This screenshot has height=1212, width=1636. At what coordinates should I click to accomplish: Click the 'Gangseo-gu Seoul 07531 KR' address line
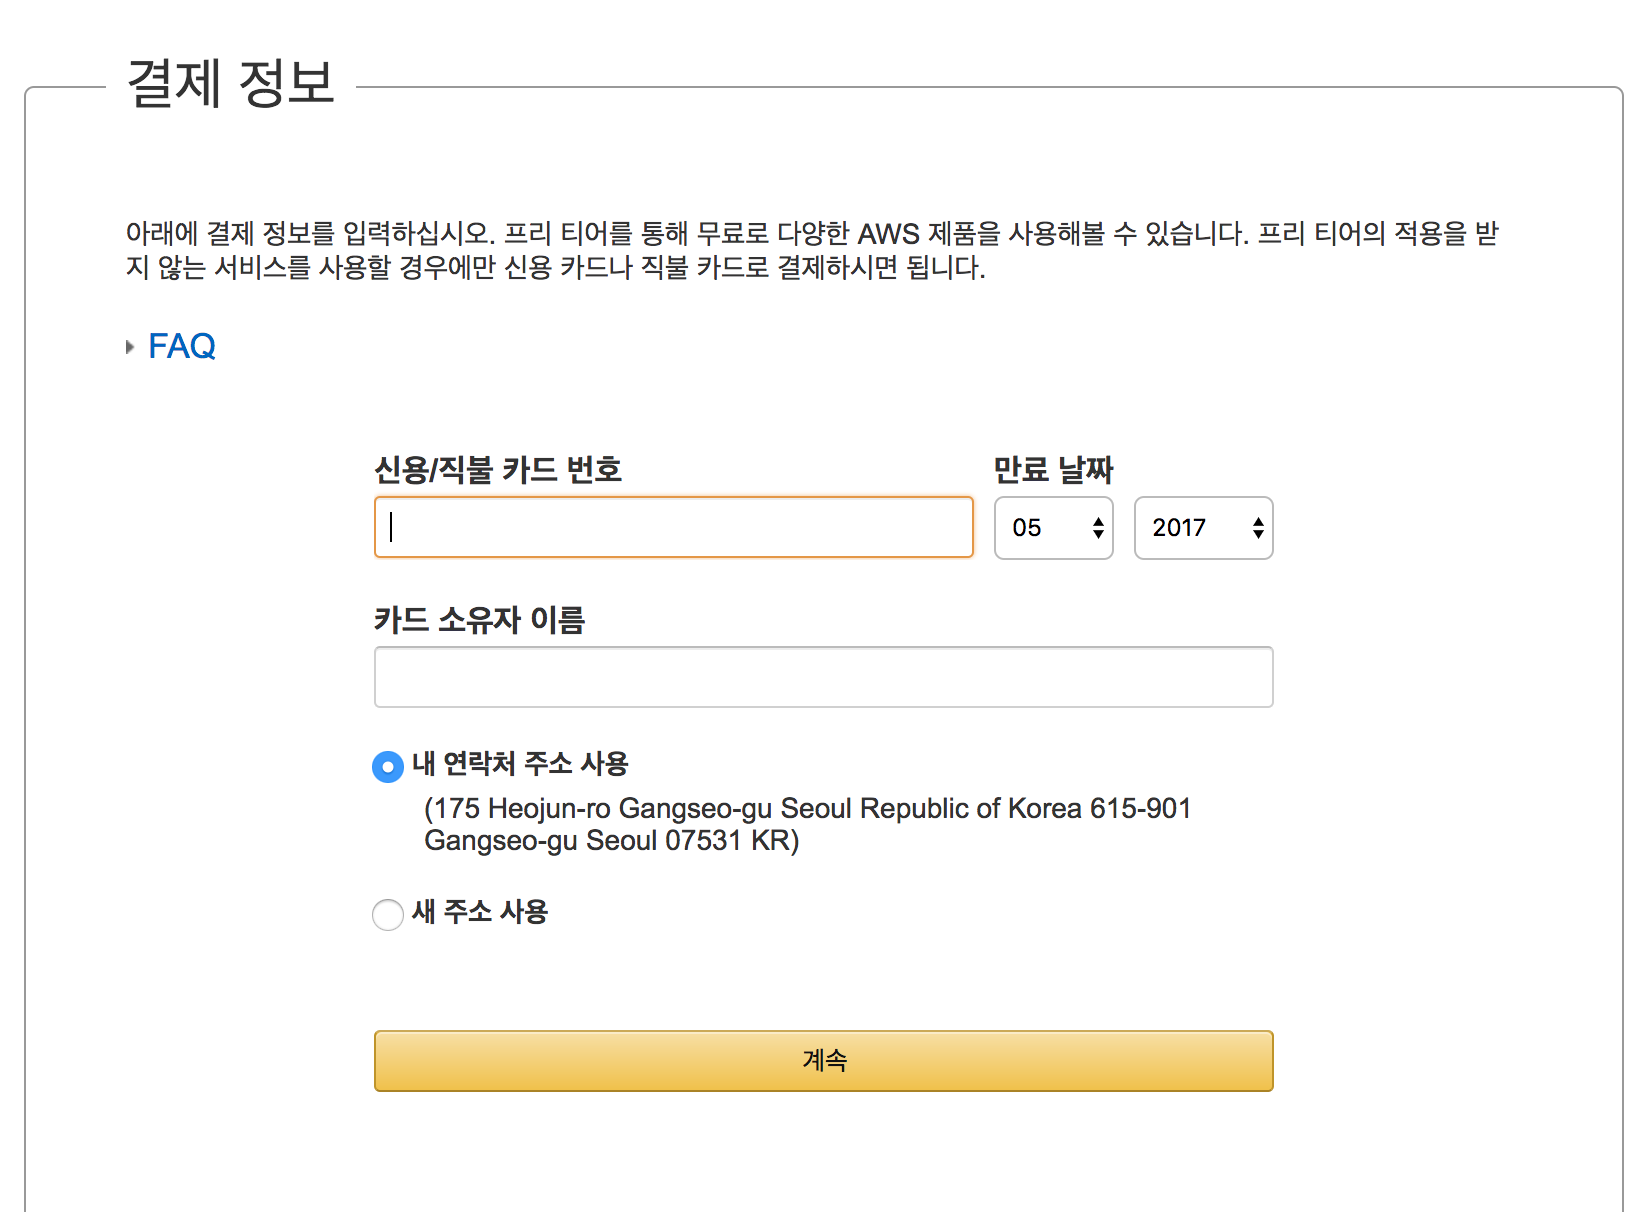612,840
